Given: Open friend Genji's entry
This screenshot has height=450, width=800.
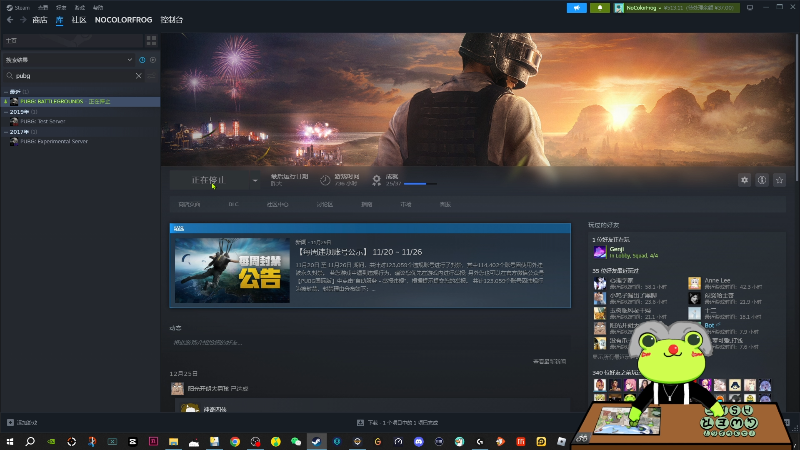Looking at the screenshot, I should click(x=626, y=252).
